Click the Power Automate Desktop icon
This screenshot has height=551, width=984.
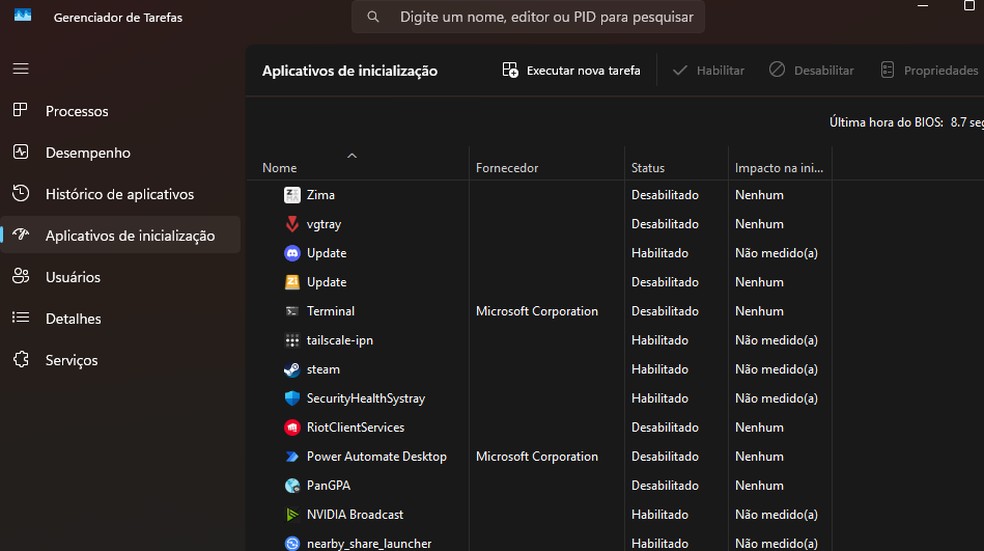click(292, 456)
